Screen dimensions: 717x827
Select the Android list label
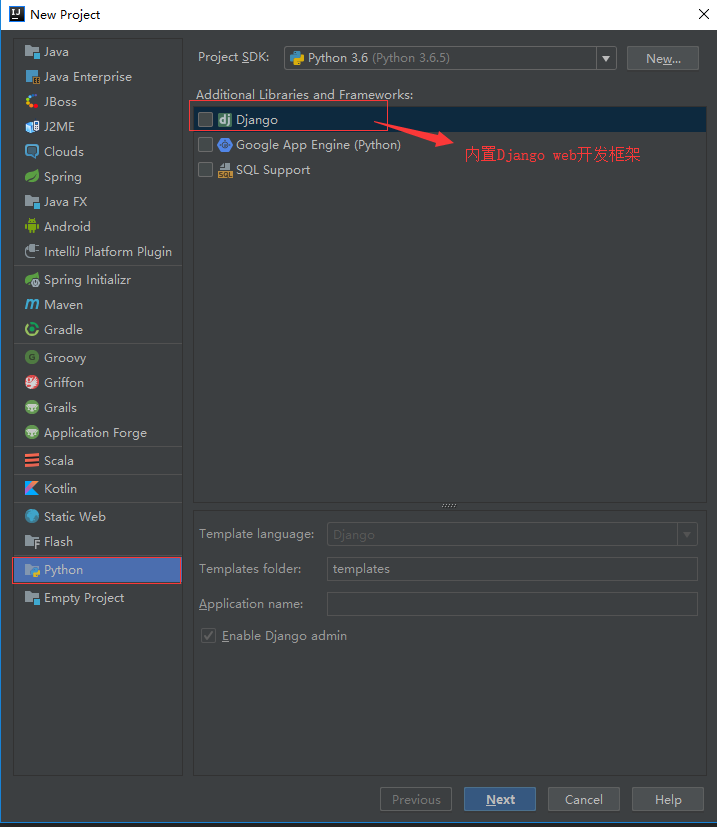67,227
